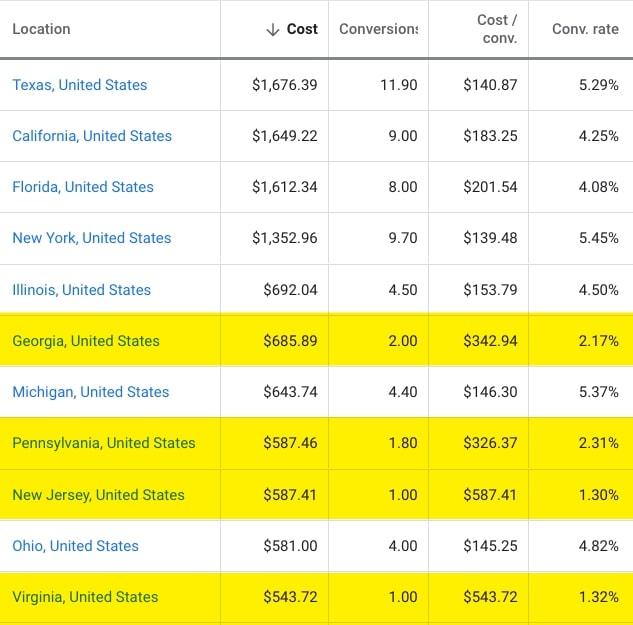Select the Pennsylvania, United States link
The width and height of the screenshot is (633, 625).
point(104,443)
